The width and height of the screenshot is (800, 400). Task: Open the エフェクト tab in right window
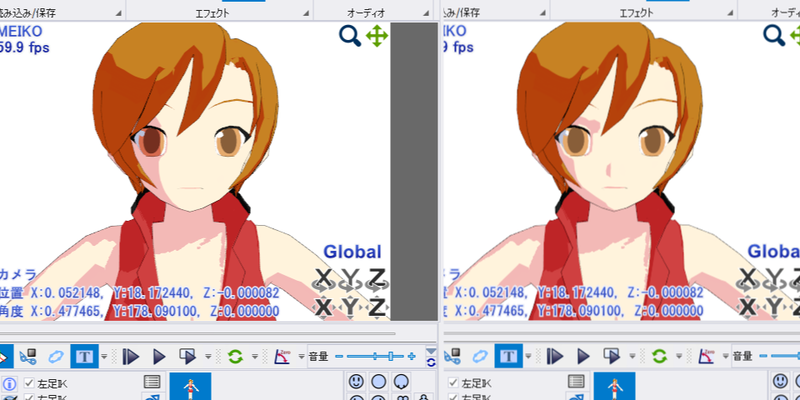pyautogui.click(x=636, y=13)
